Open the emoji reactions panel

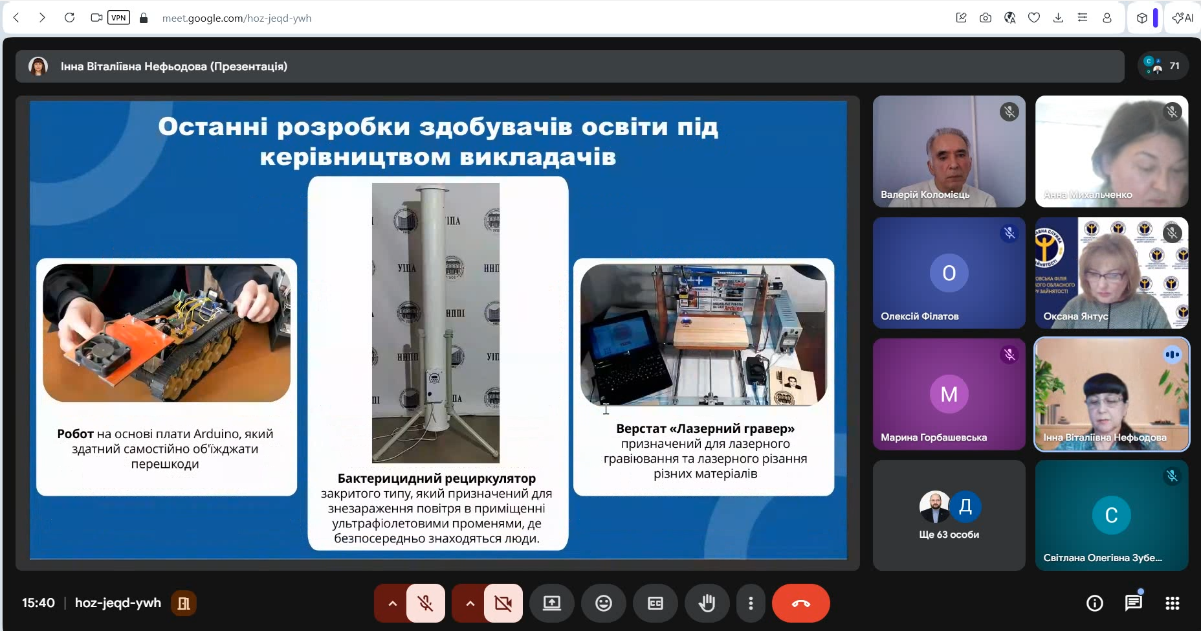tap(603, 603)
